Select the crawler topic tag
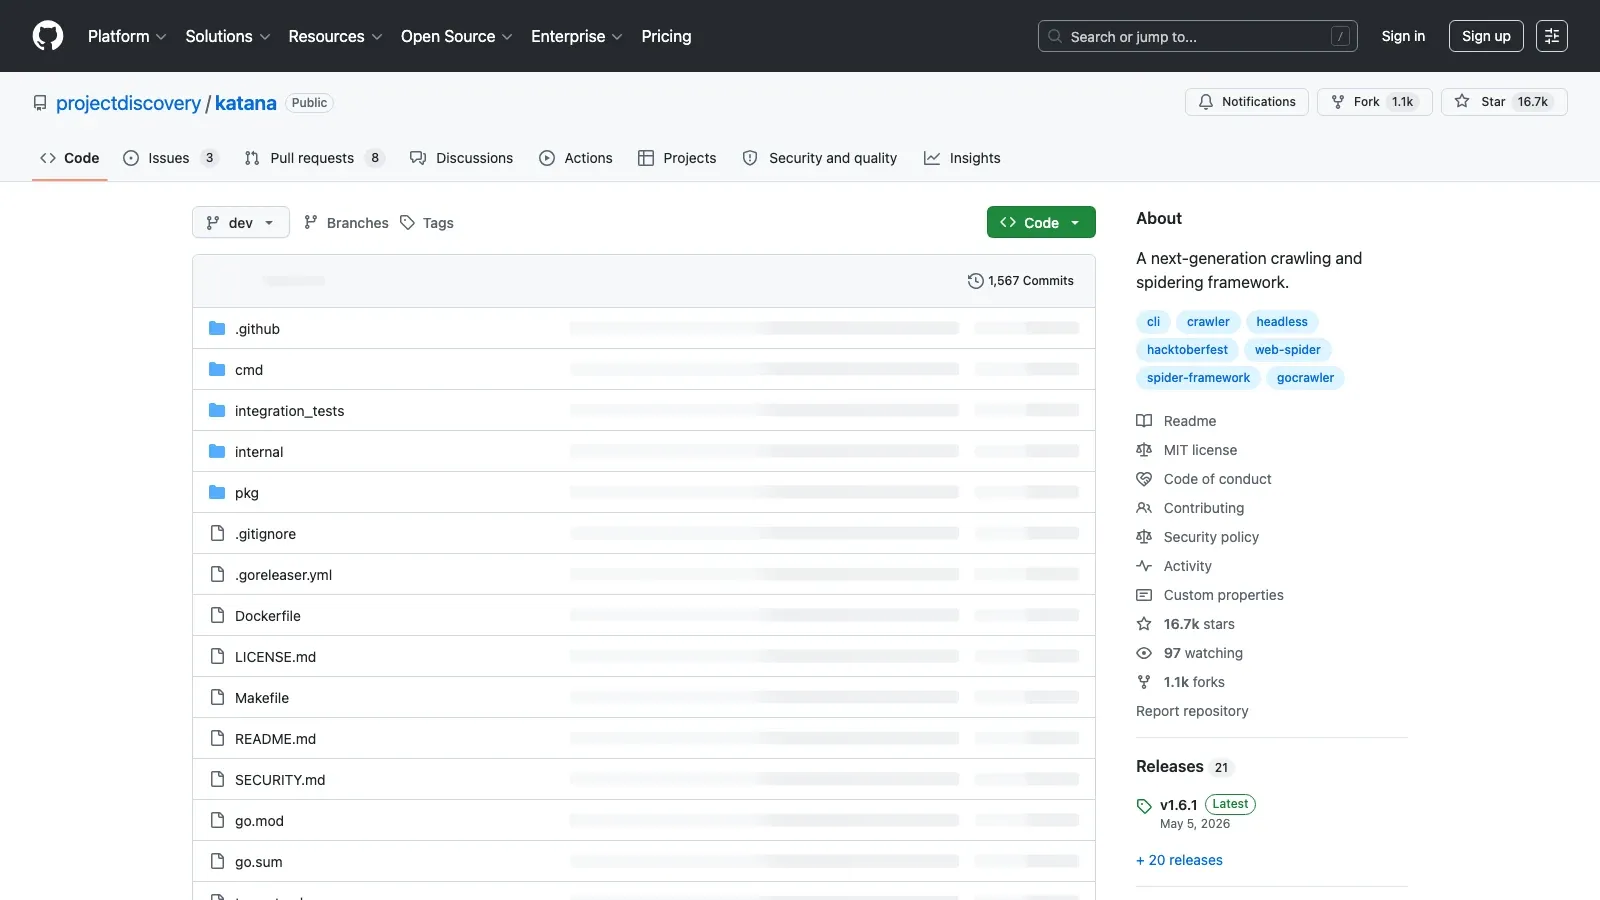 1208,322
